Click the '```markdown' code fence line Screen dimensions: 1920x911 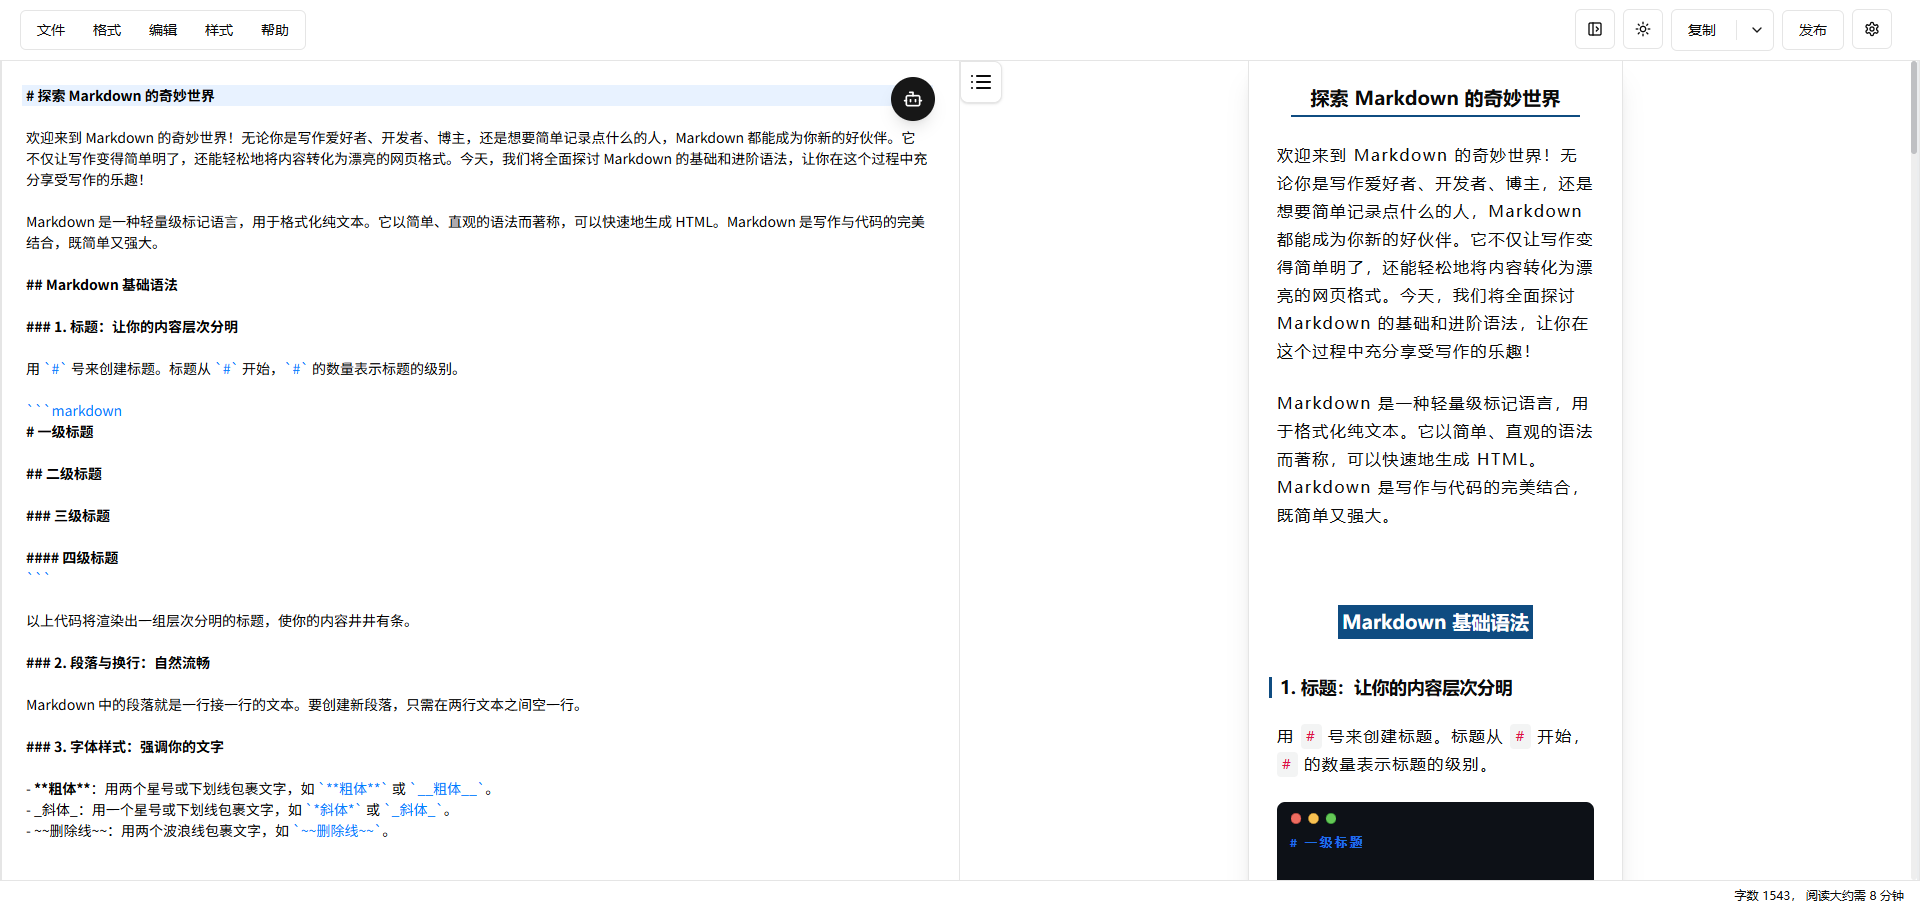pos(74,411)
